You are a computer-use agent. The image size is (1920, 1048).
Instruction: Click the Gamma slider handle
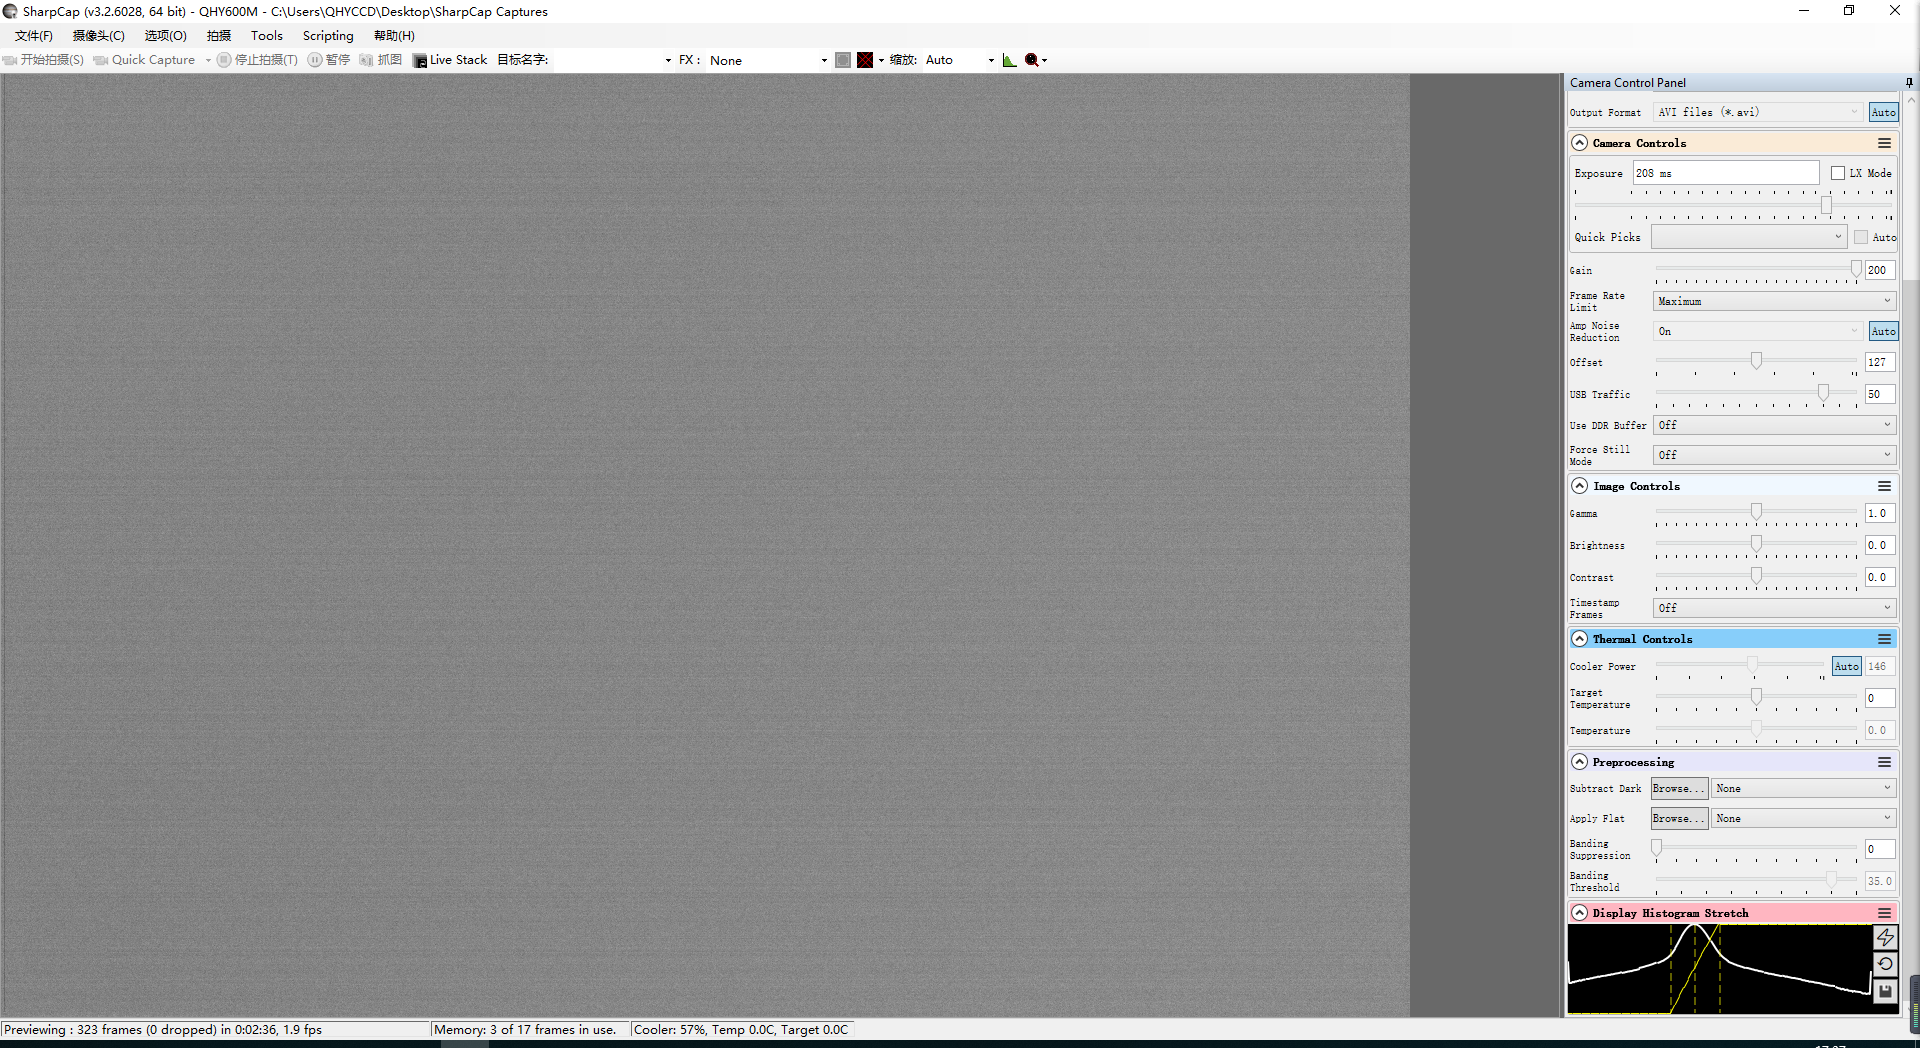[1756, 512]
